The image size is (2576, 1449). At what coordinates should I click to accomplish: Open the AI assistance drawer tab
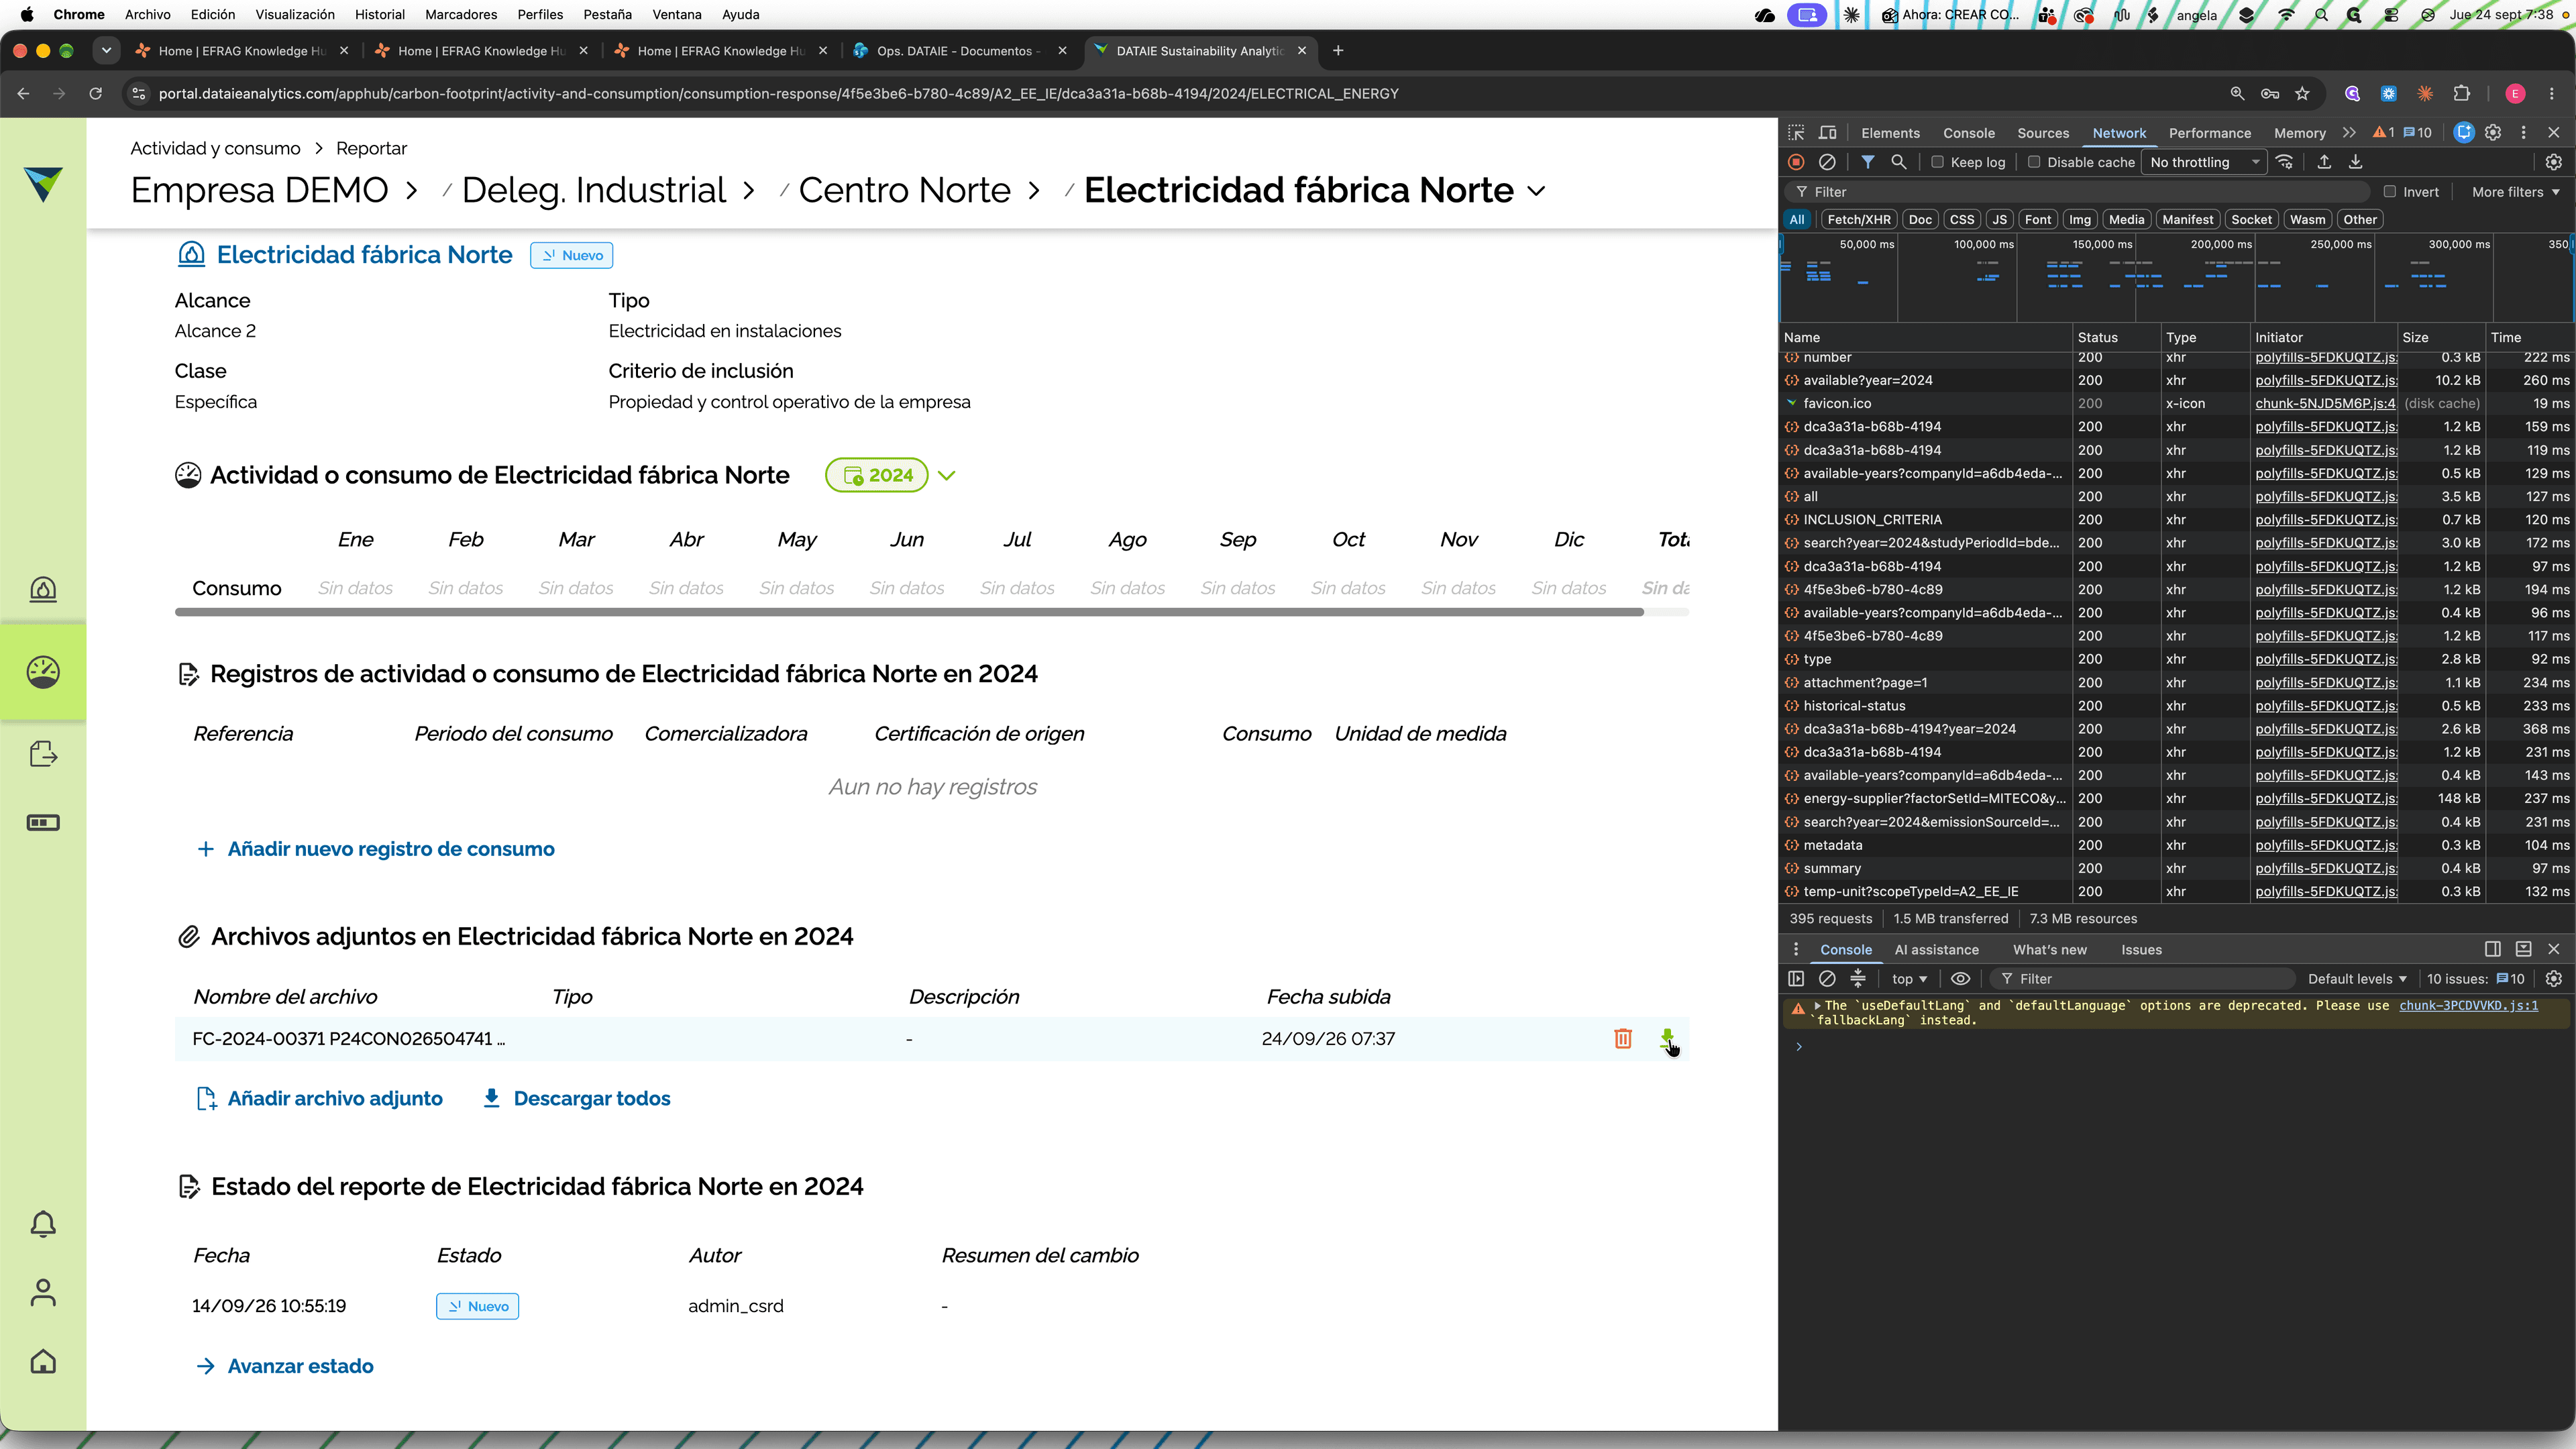(1936, 950)
